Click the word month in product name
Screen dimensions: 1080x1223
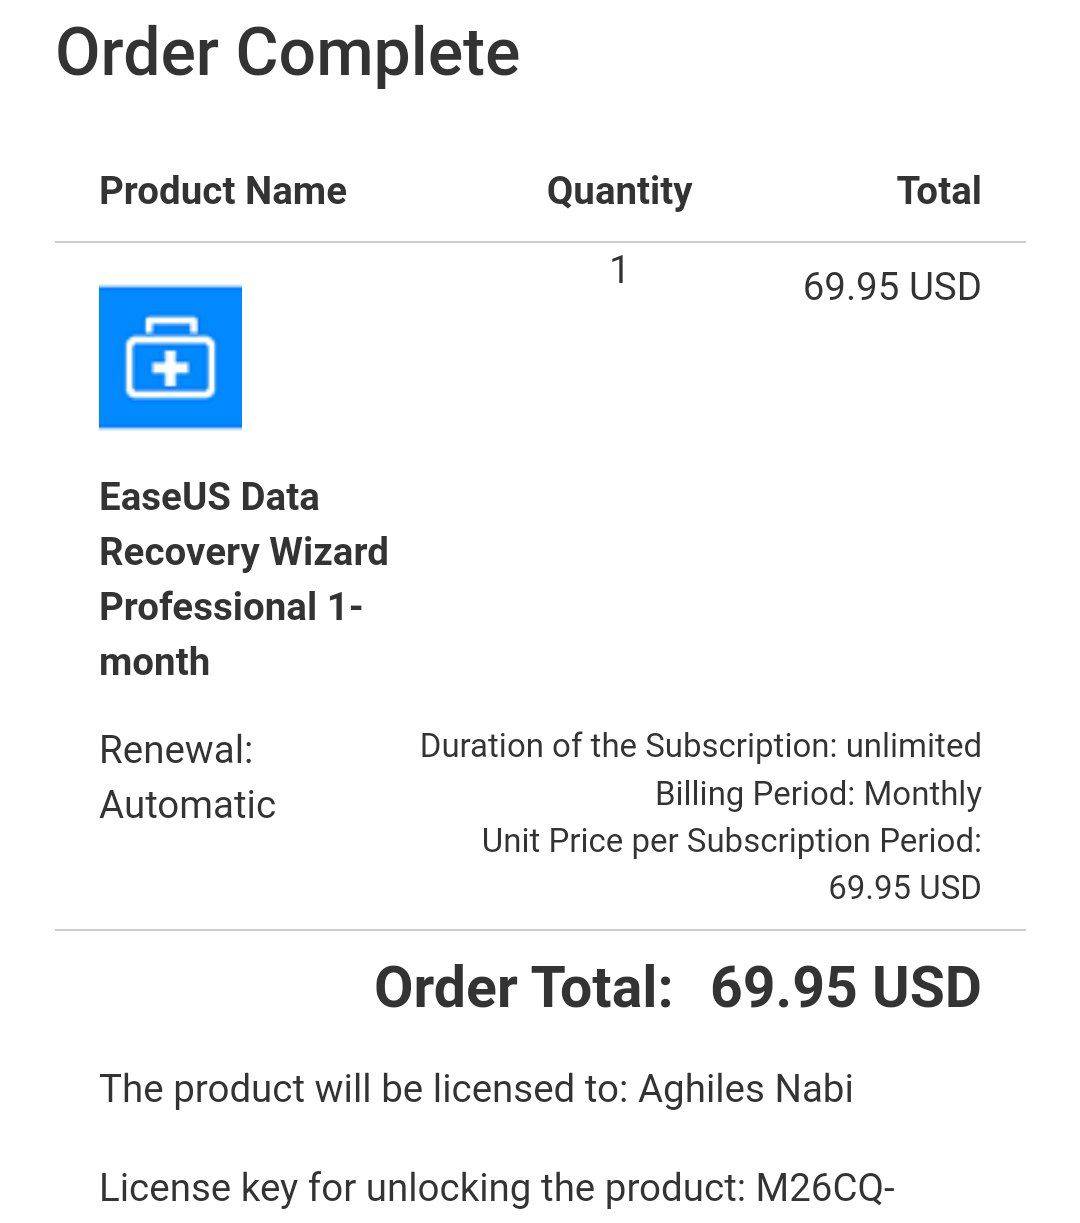click(x=154, y=662)
